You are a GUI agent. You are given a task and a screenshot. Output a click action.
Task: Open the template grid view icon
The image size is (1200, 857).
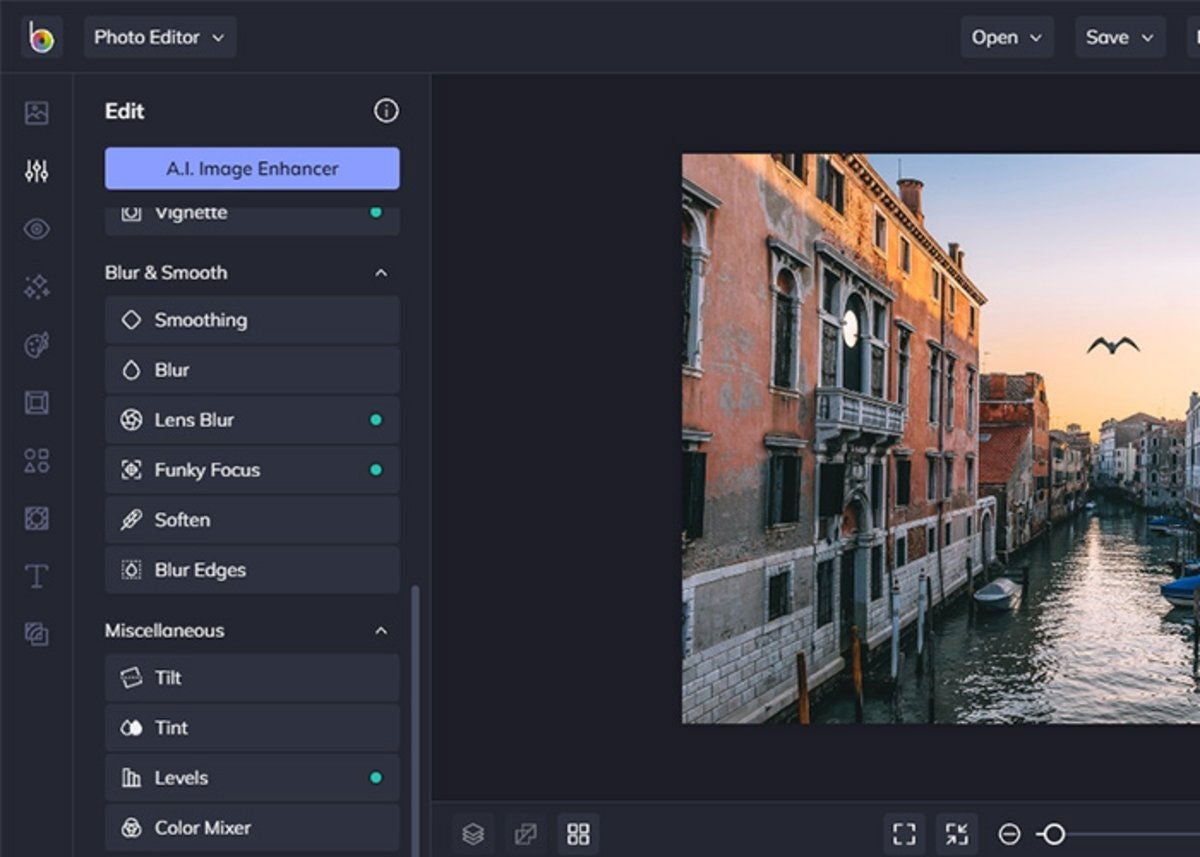[x=577, y=833]
